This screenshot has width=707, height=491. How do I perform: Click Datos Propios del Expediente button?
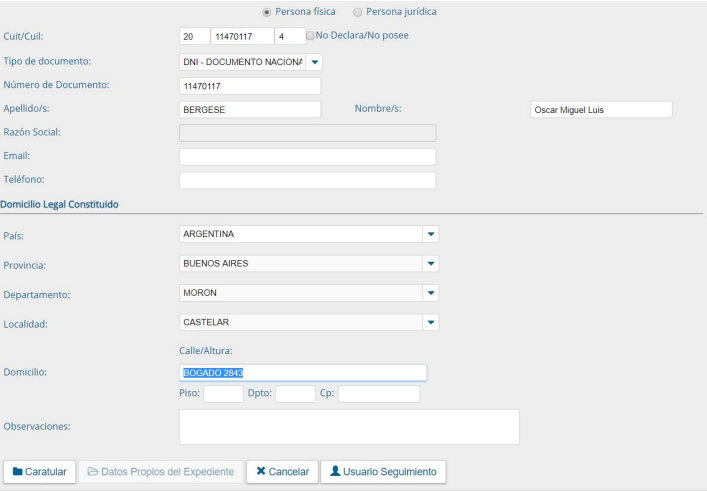point(162,471)
